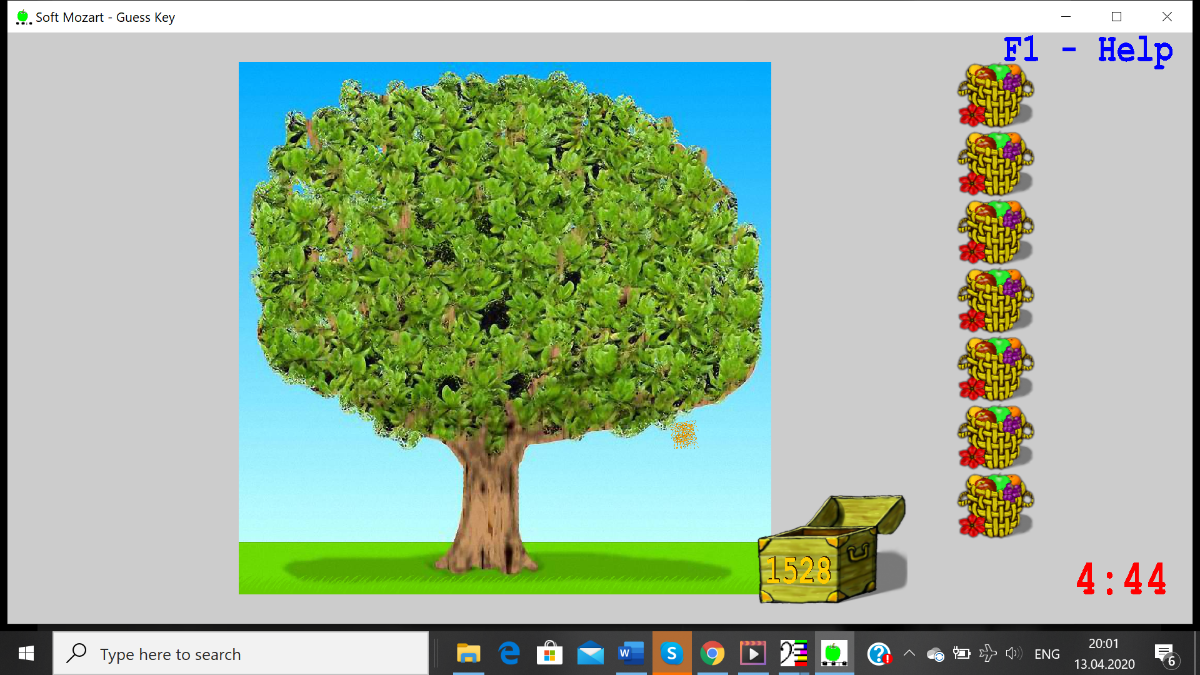Click the bottommost fruit basket

coord(995,504)
